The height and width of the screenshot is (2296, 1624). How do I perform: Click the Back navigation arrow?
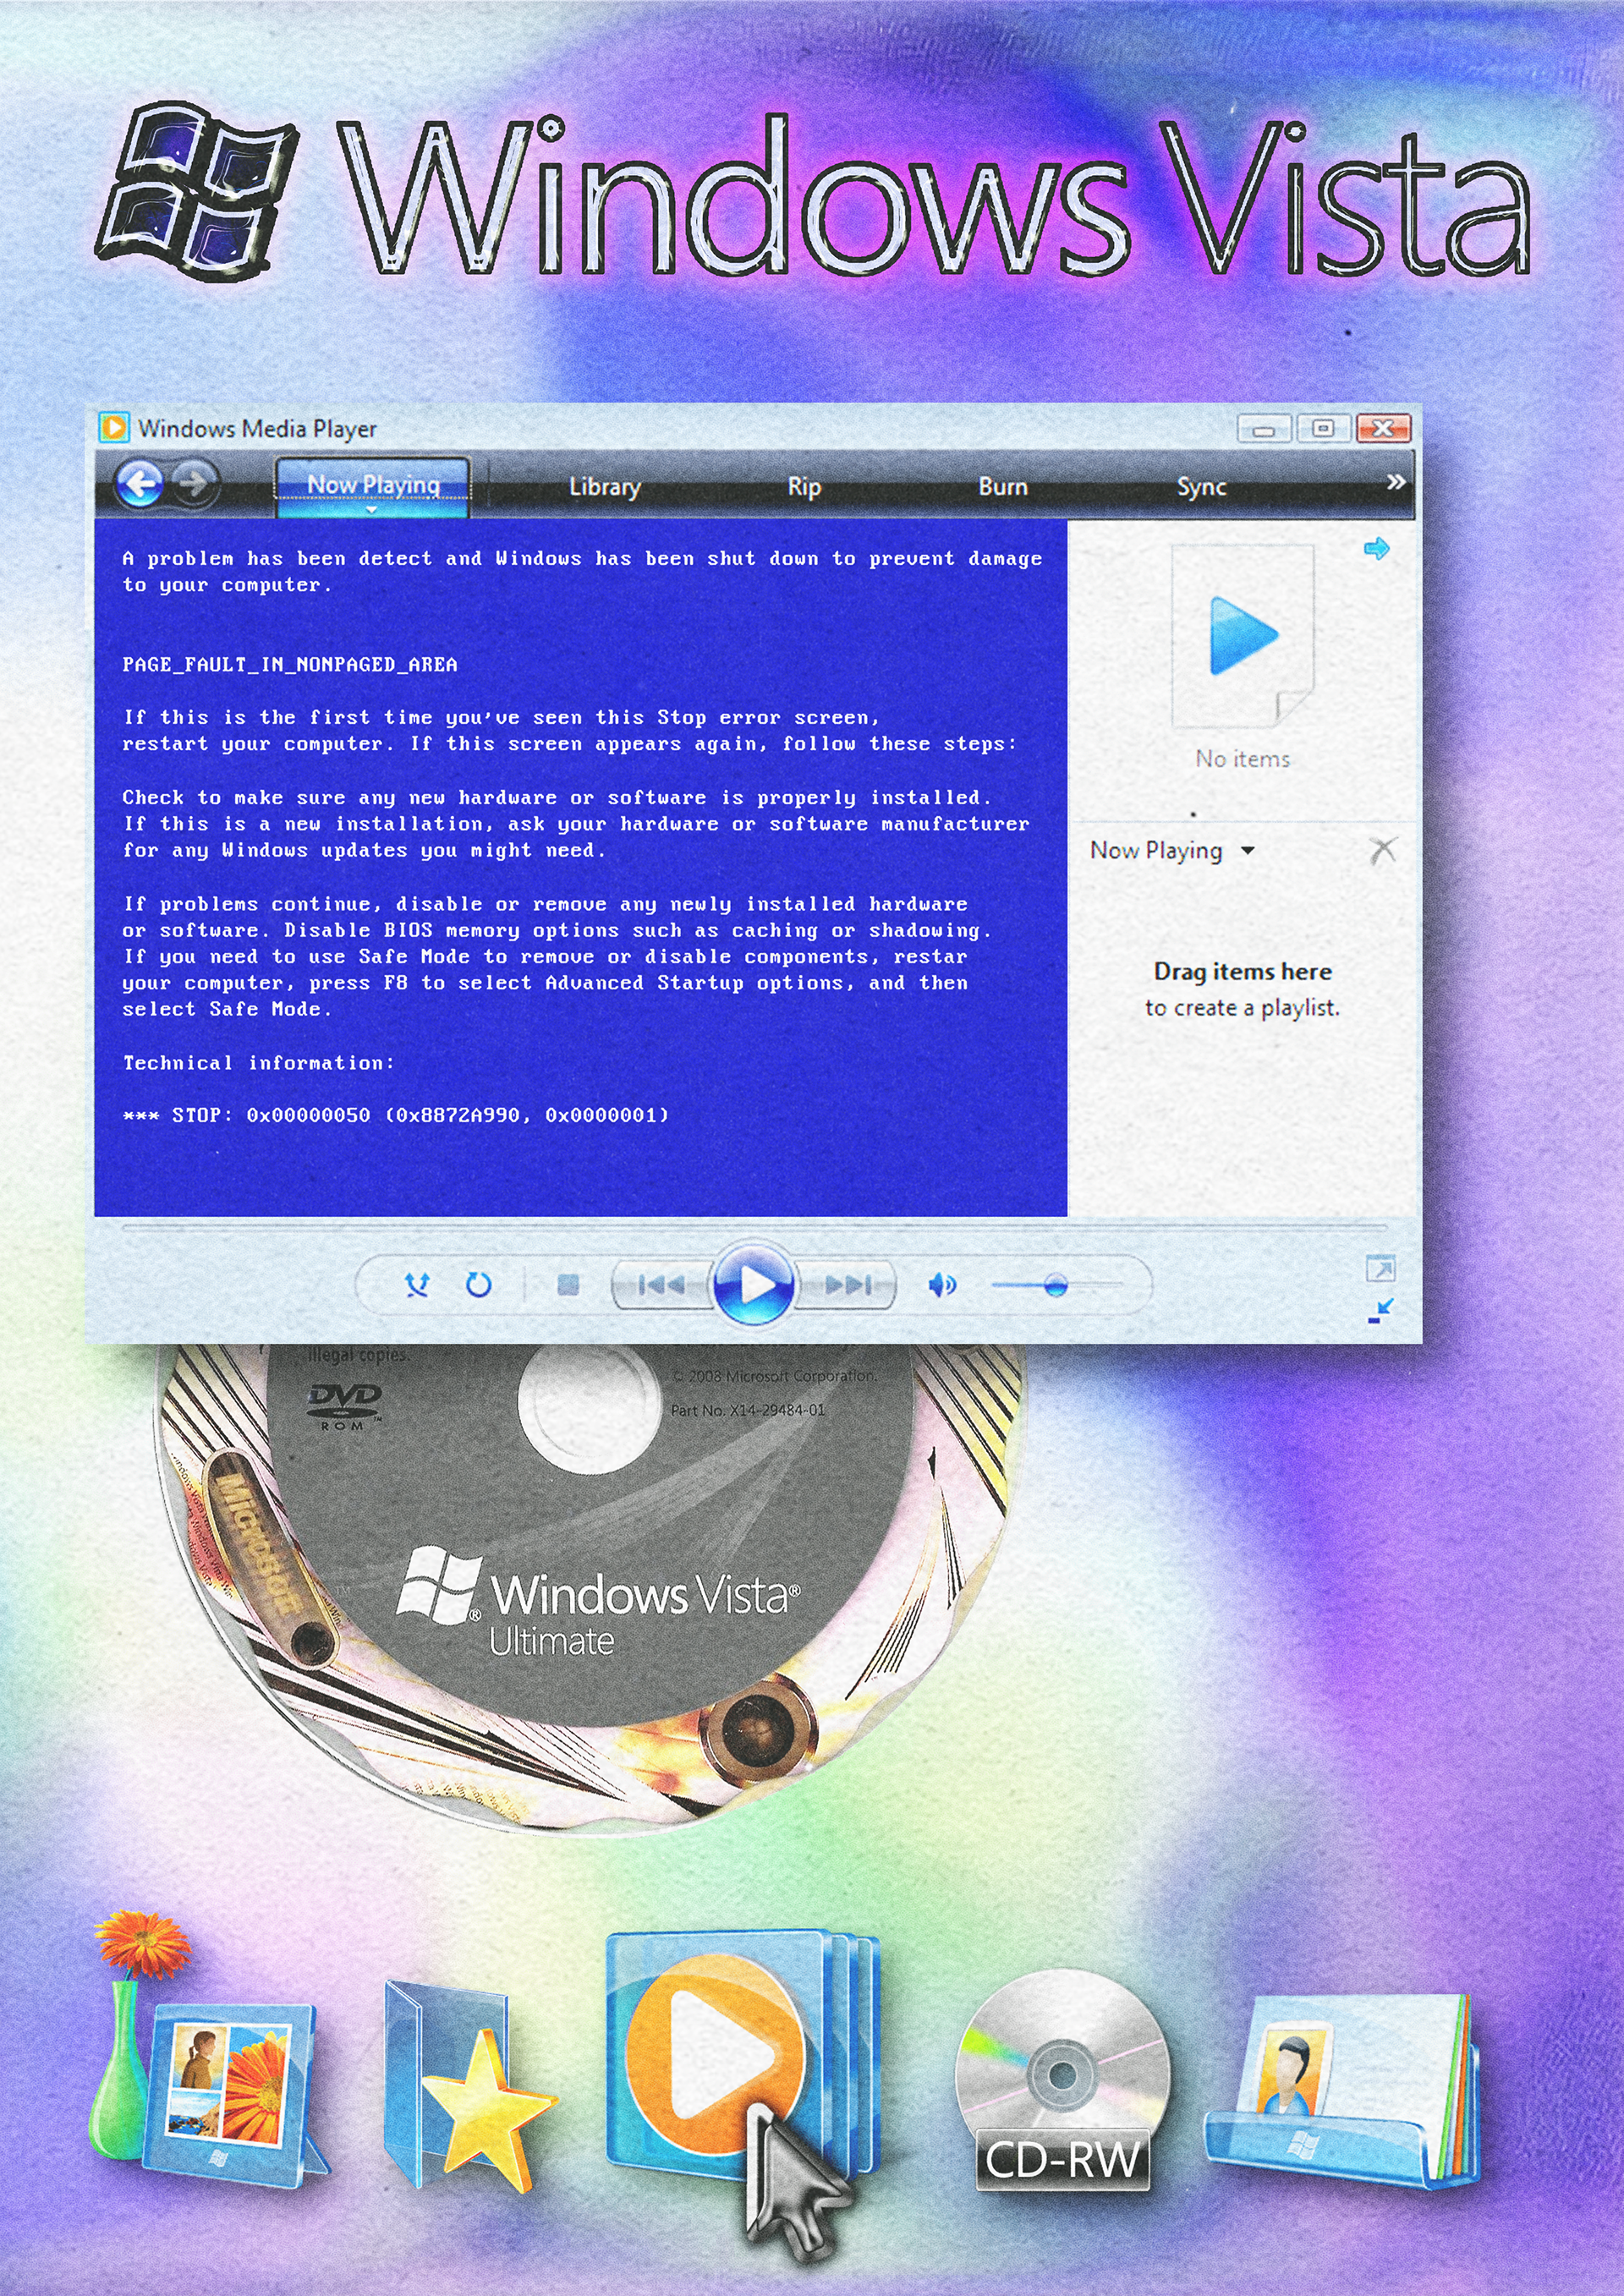point(140,485)
